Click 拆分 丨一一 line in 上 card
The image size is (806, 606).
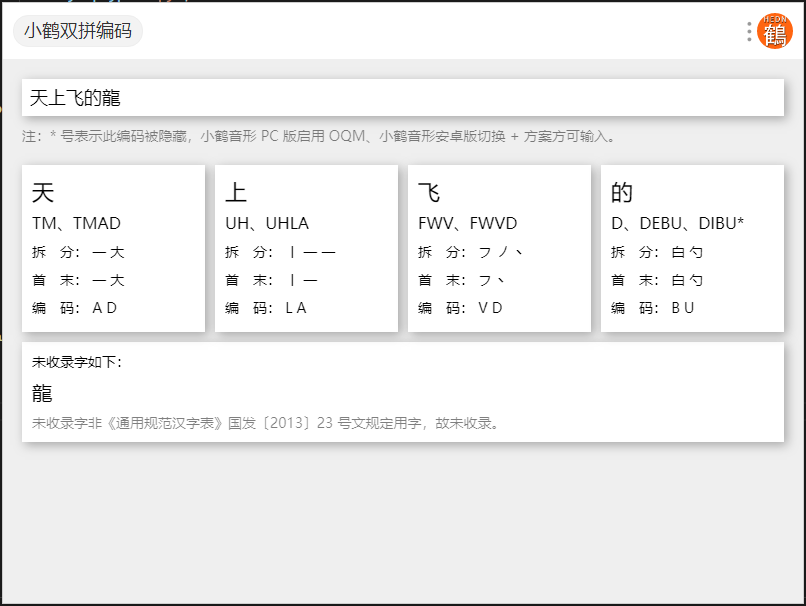tap(280, 252)
